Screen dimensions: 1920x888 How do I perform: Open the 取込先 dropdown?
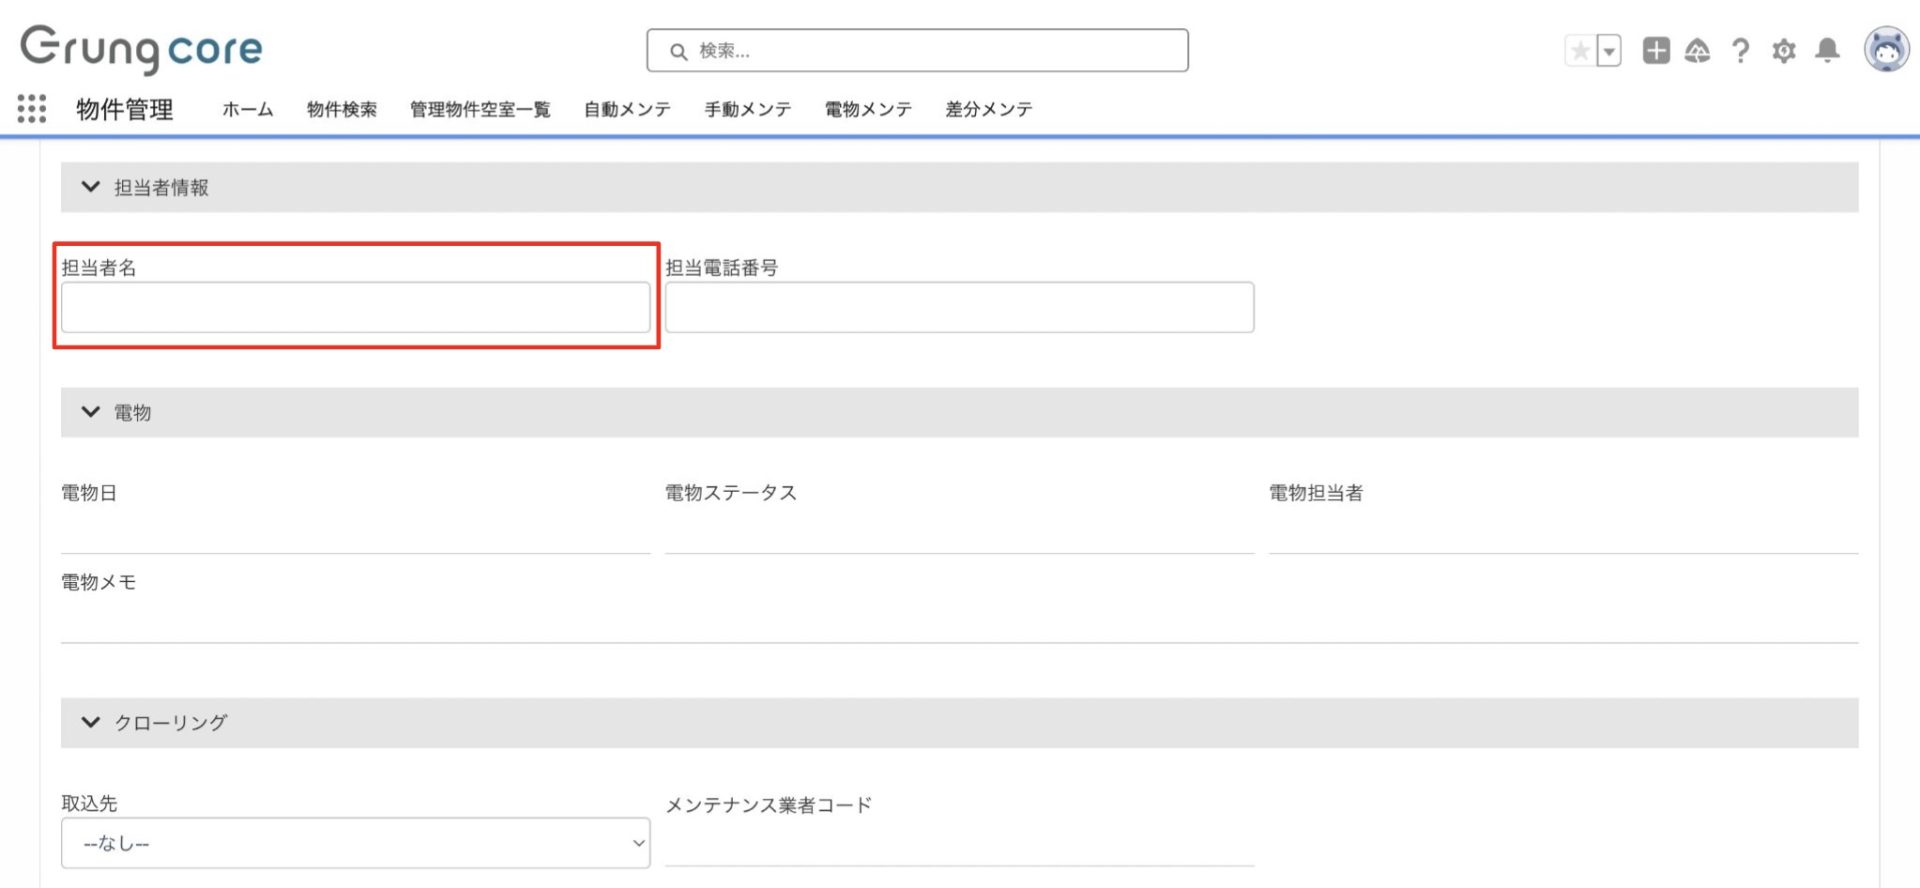(x=355, y=843)
